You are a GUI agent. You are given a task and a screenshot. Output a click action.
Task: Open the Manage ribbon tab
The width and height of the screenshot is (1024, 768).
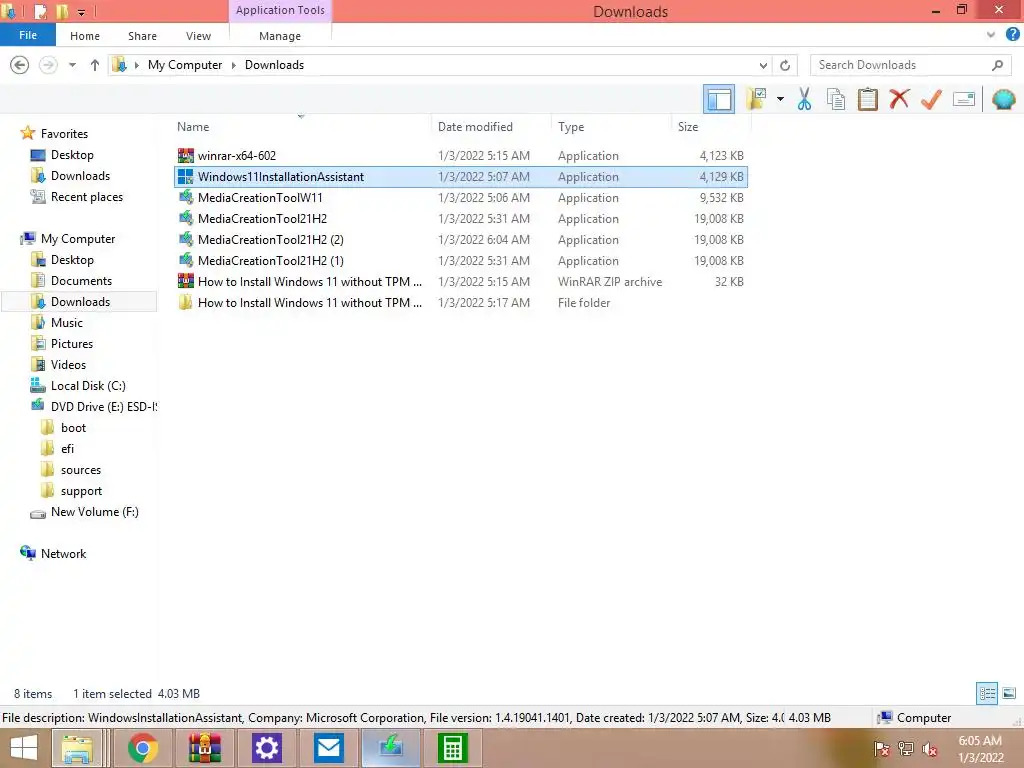click(x=280, y=36)
